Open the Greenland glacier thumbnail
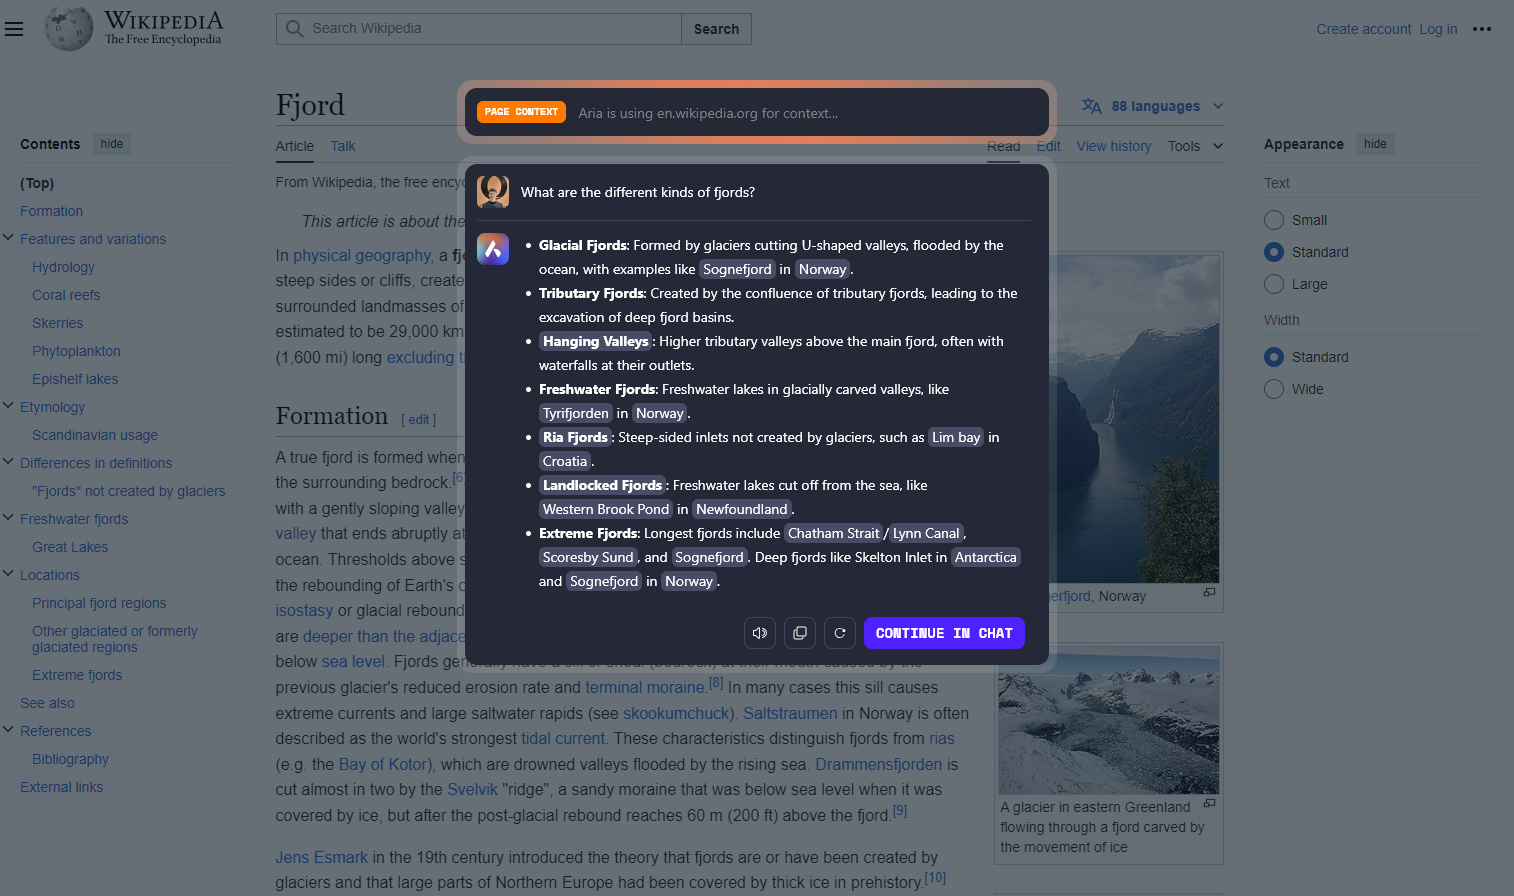The height and width of the screenshot is (896, 1514). click(1108, 720)
